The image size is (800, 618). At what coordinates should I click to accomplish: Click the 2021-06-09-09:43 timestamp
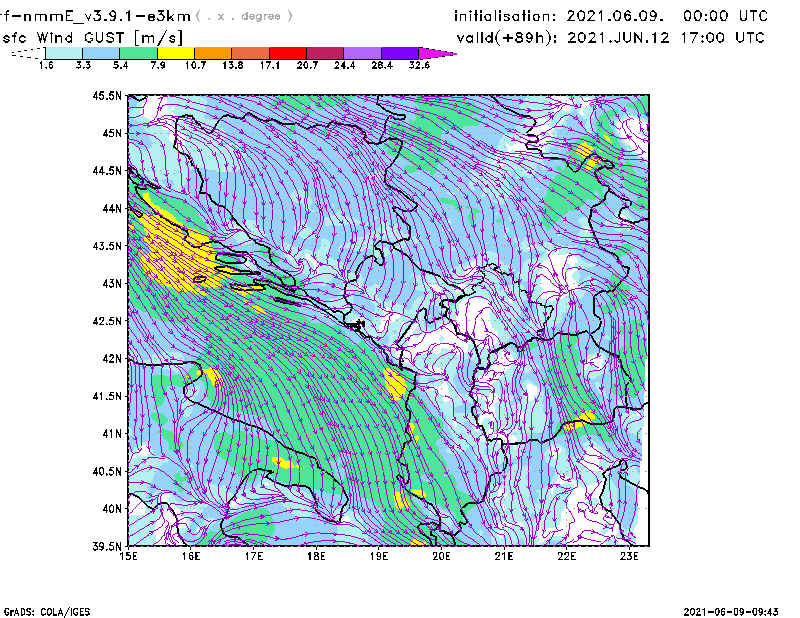[731, 612]
